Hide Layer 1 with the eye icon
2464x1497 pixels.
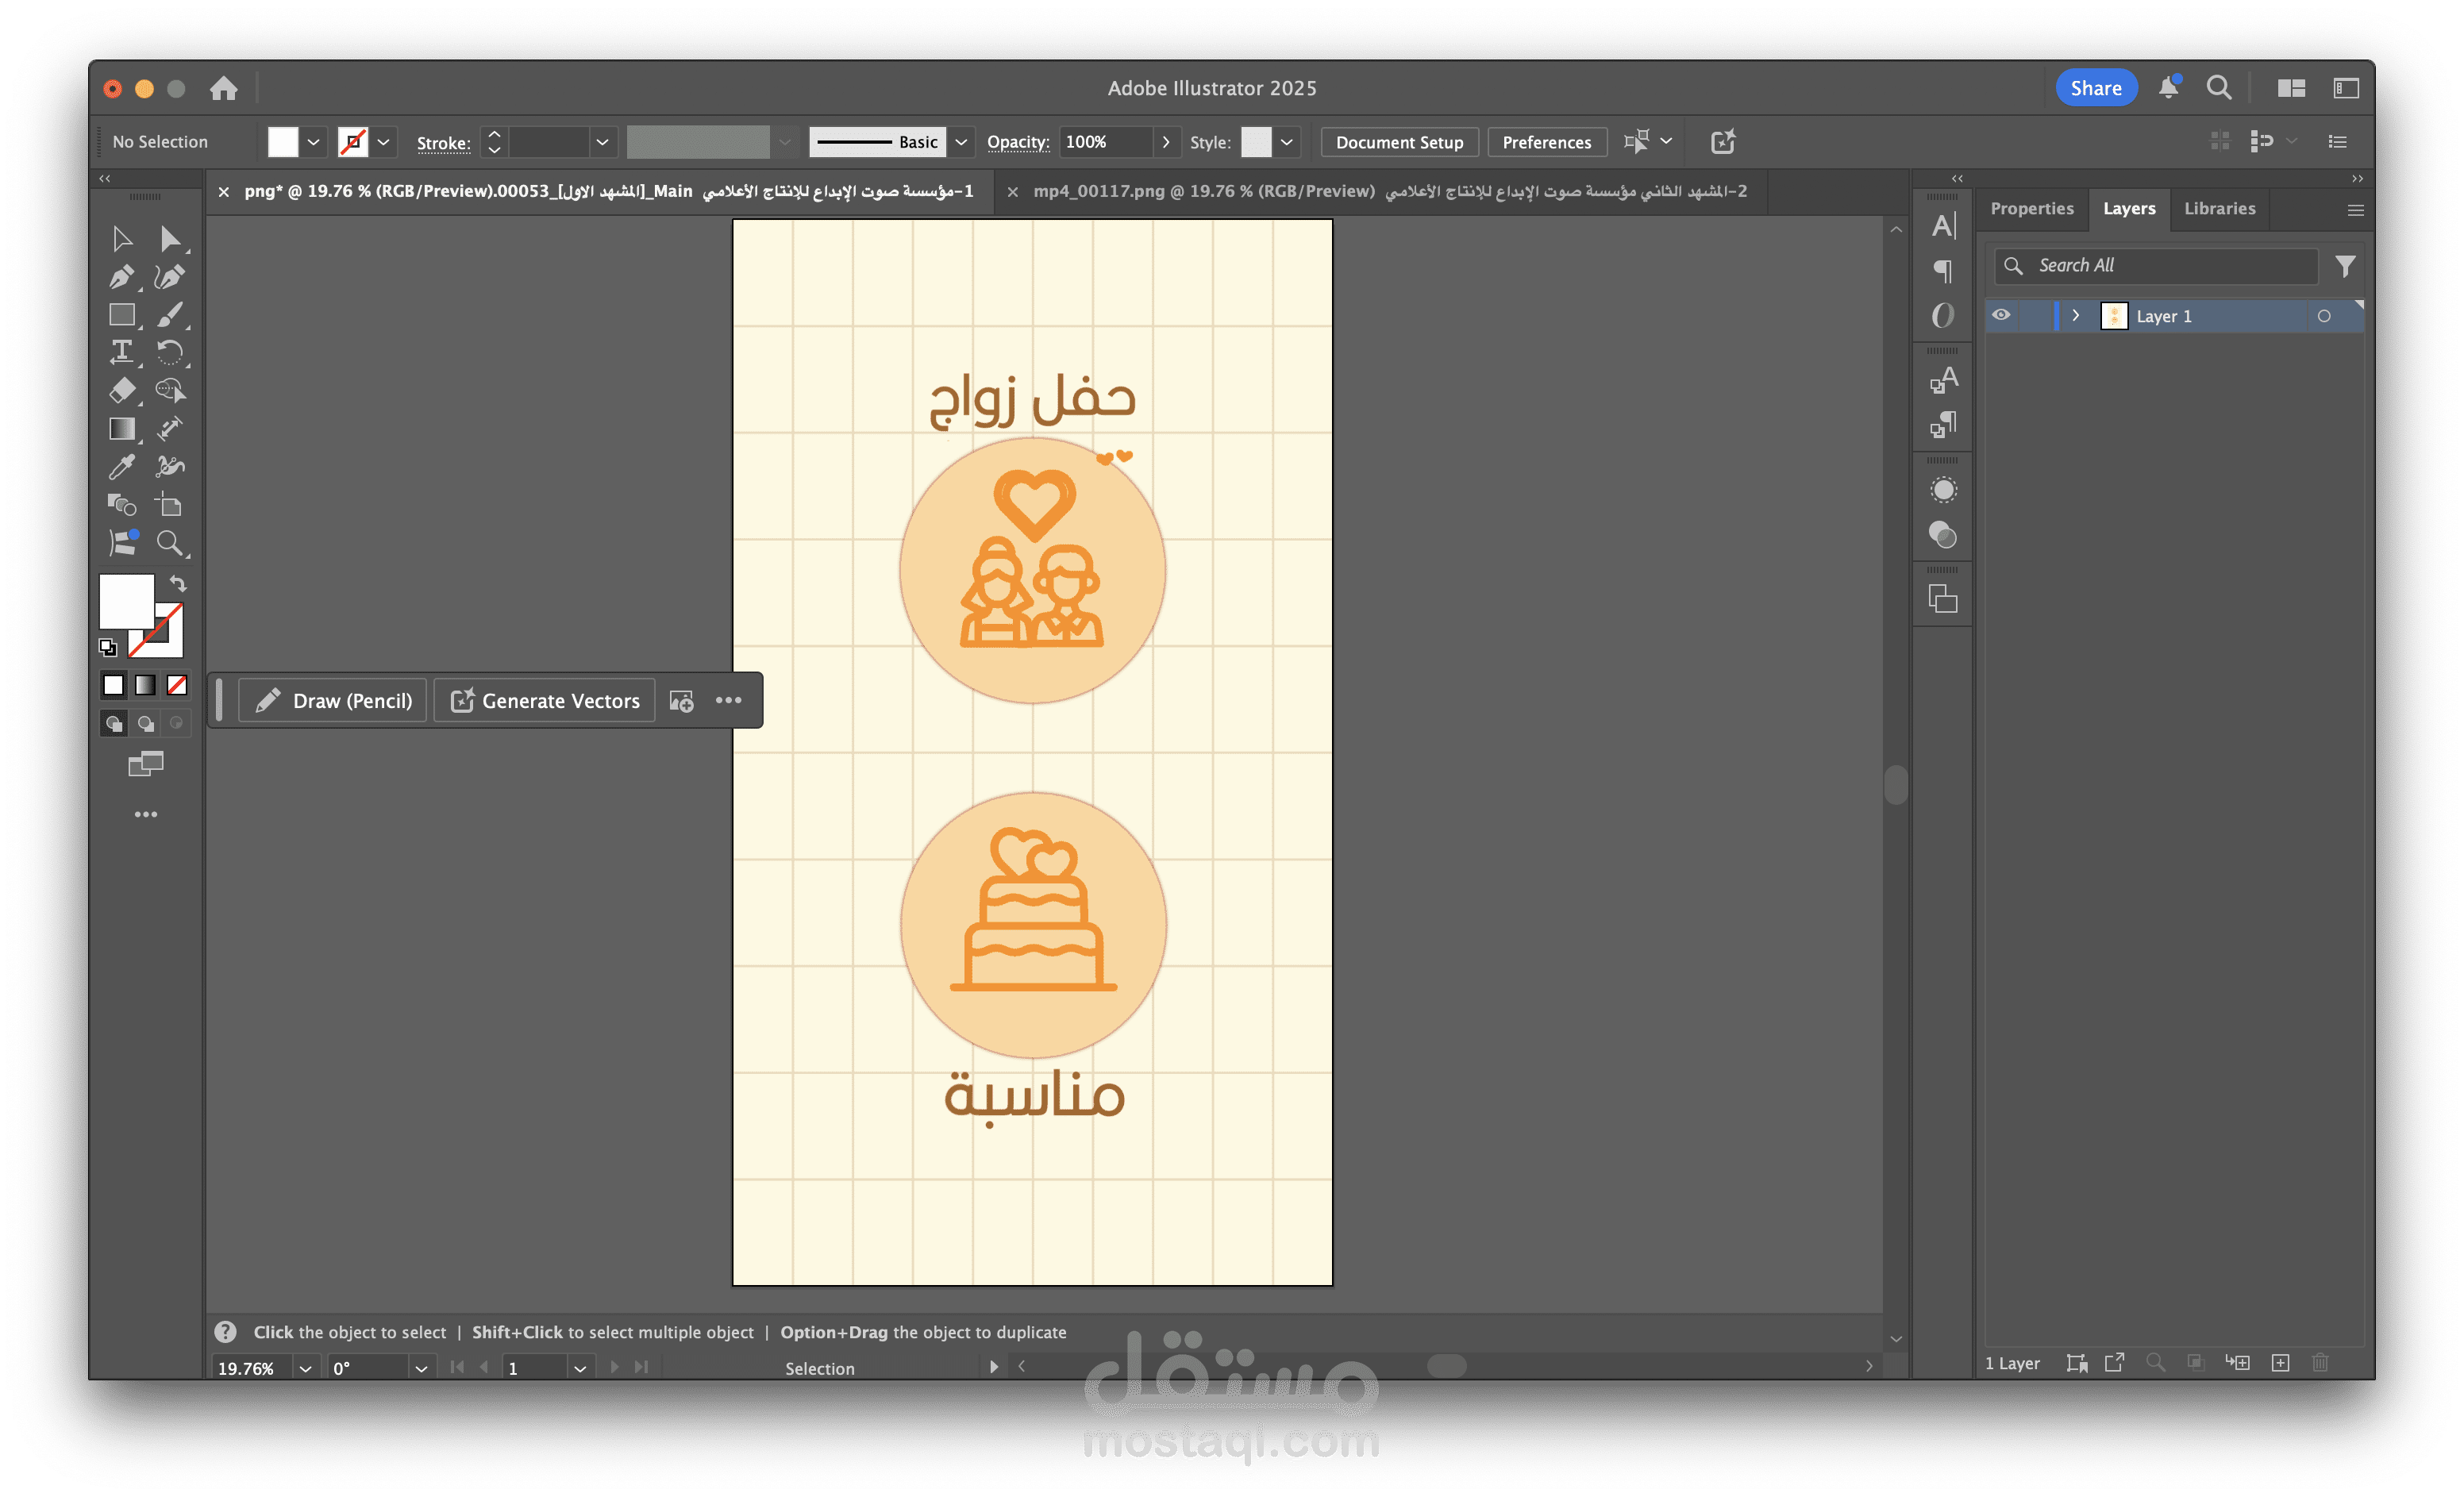click(x=2001, y=315)
